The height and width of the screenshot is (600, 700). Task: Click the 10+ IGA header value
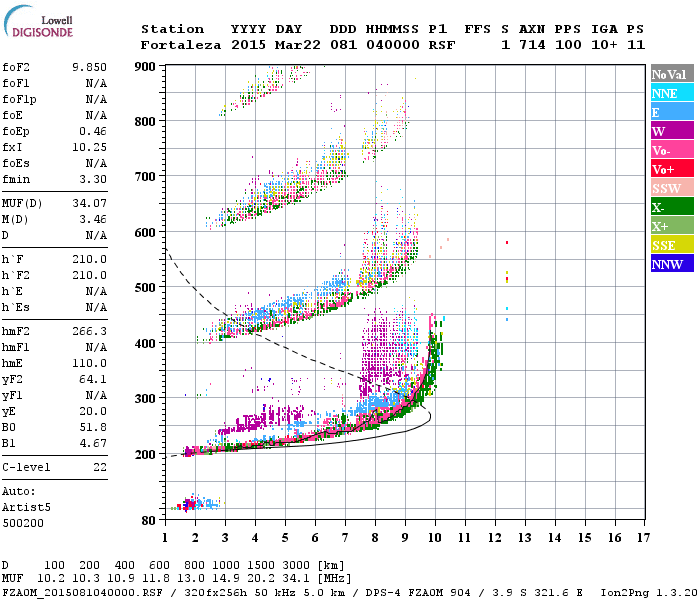point(604,45)
